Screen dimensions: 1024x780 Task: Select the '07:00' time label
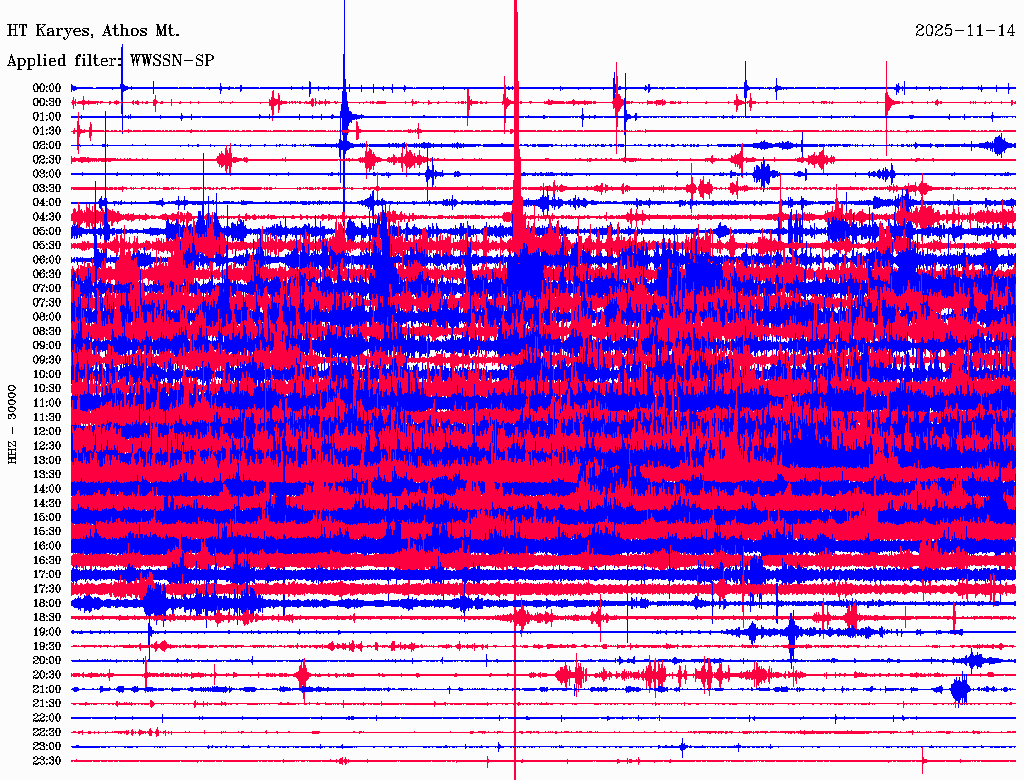click(47, 289)
